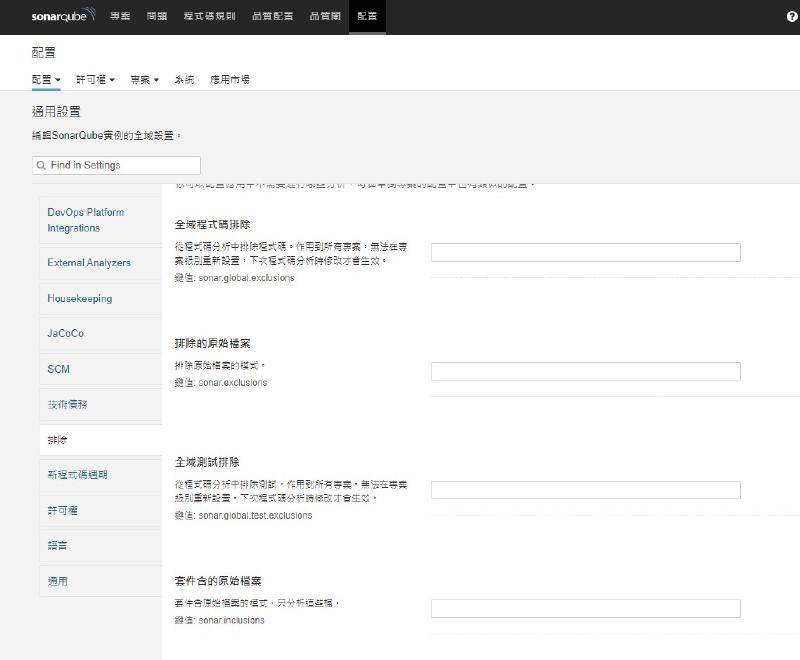Viewport: 800px width, 660px height.
Task: Click the sonar.inclusions input field
Action: coord(585,608)
